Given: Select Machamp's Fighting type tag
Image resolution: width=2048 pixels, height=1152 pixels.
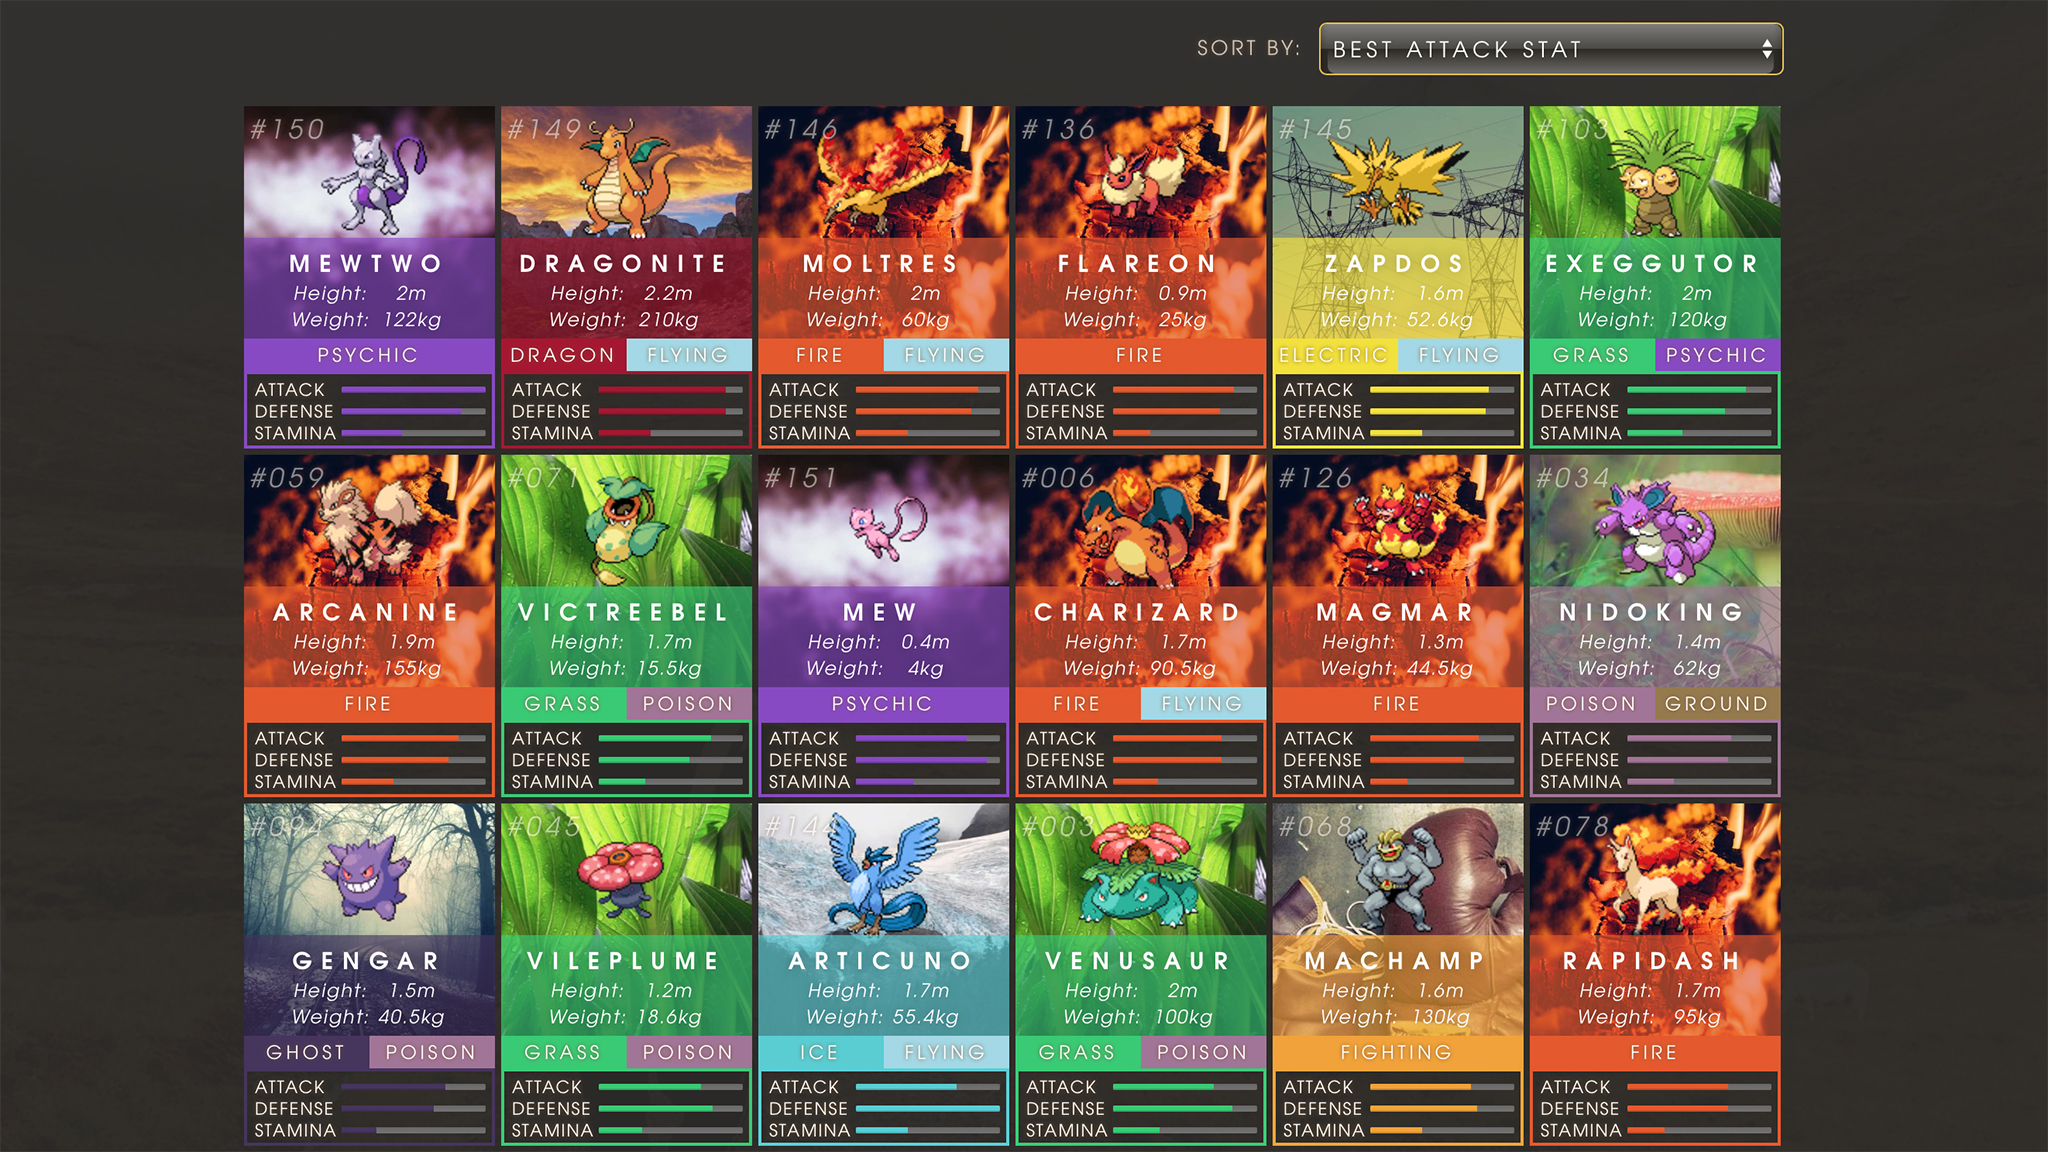Looking at the screenshot, I should tap(1398, 1052).
